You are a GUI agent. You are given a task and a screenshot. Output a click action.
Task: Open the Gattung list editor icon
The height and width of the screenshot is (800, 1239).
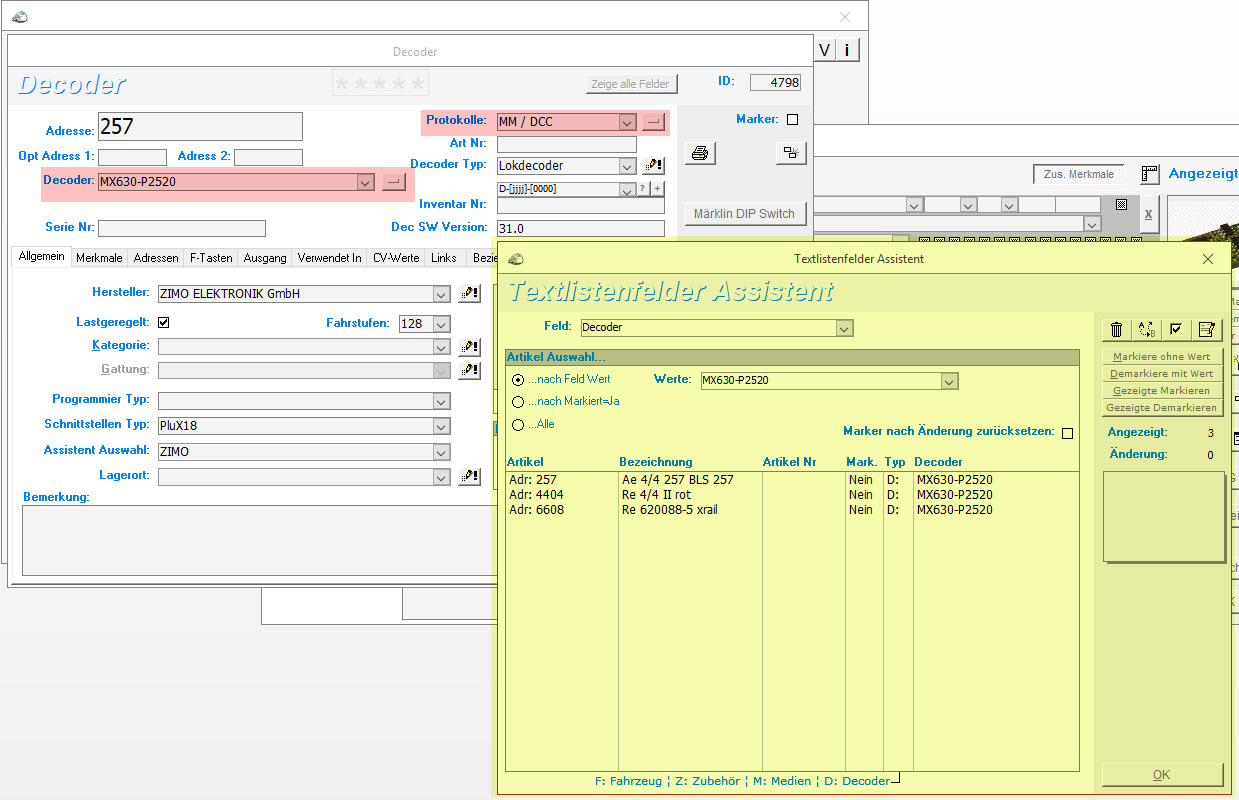[469, 371]
